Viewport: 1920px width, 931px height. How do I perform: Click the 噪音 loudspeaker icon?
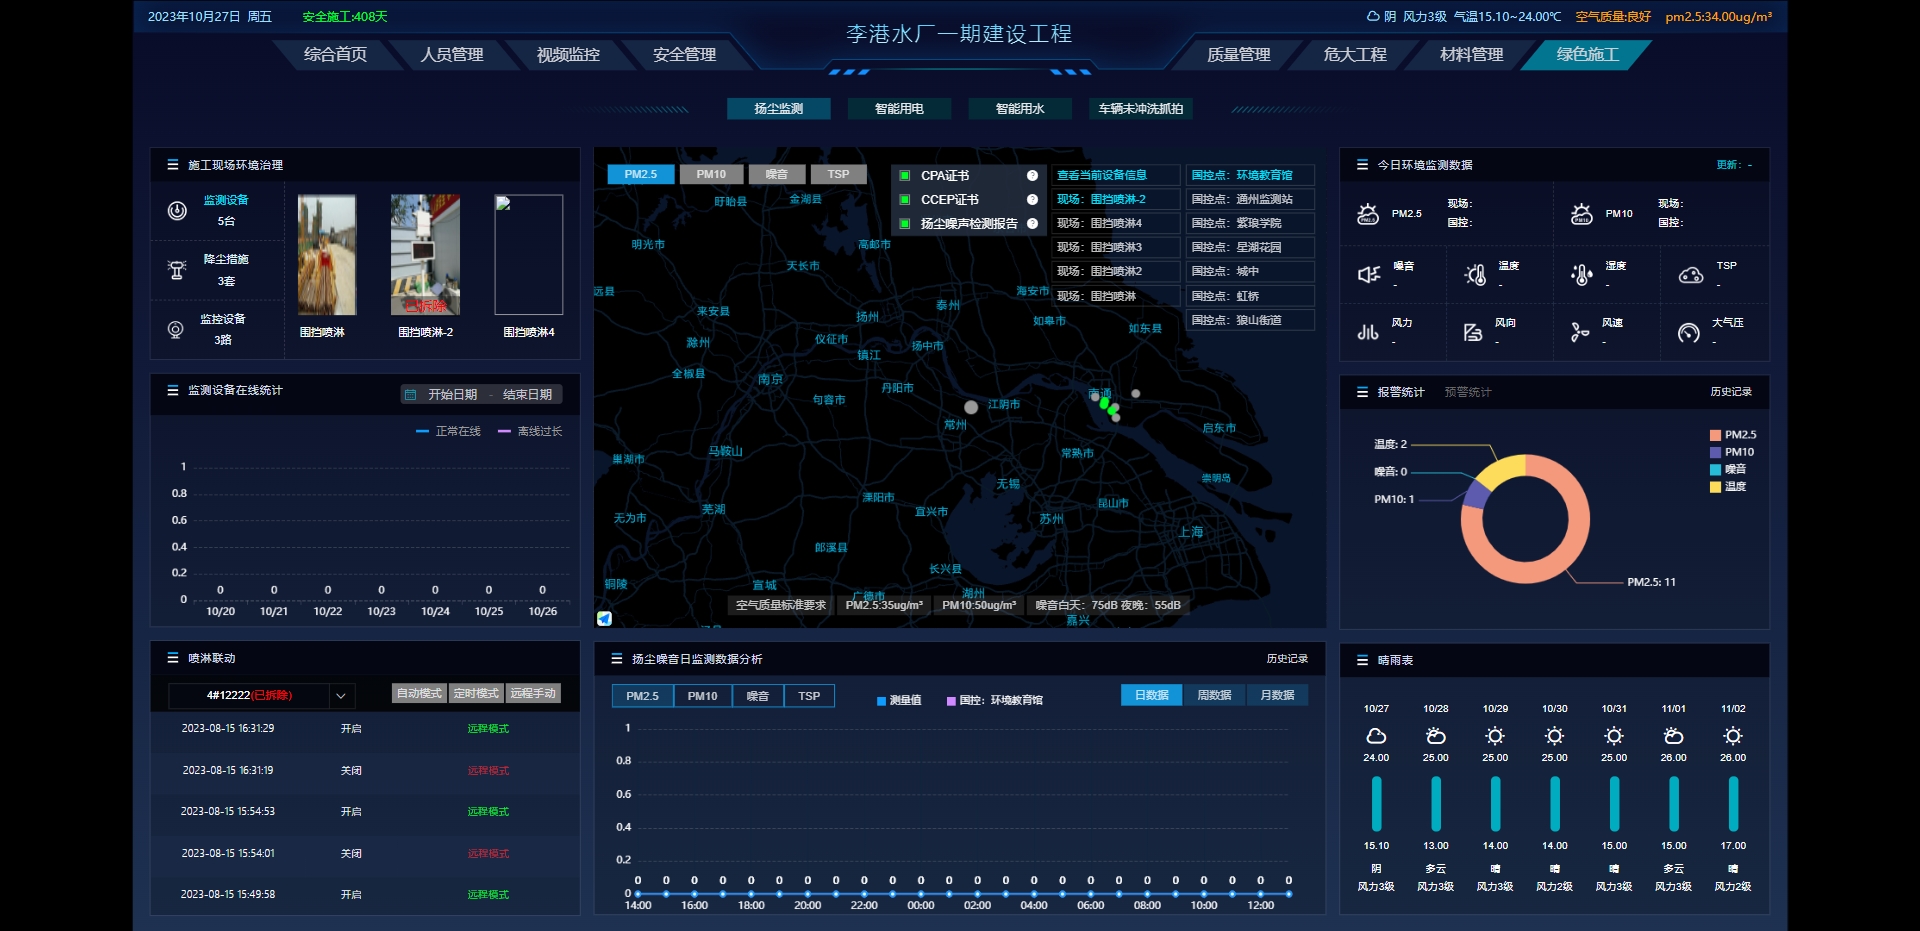[1369, 274]
